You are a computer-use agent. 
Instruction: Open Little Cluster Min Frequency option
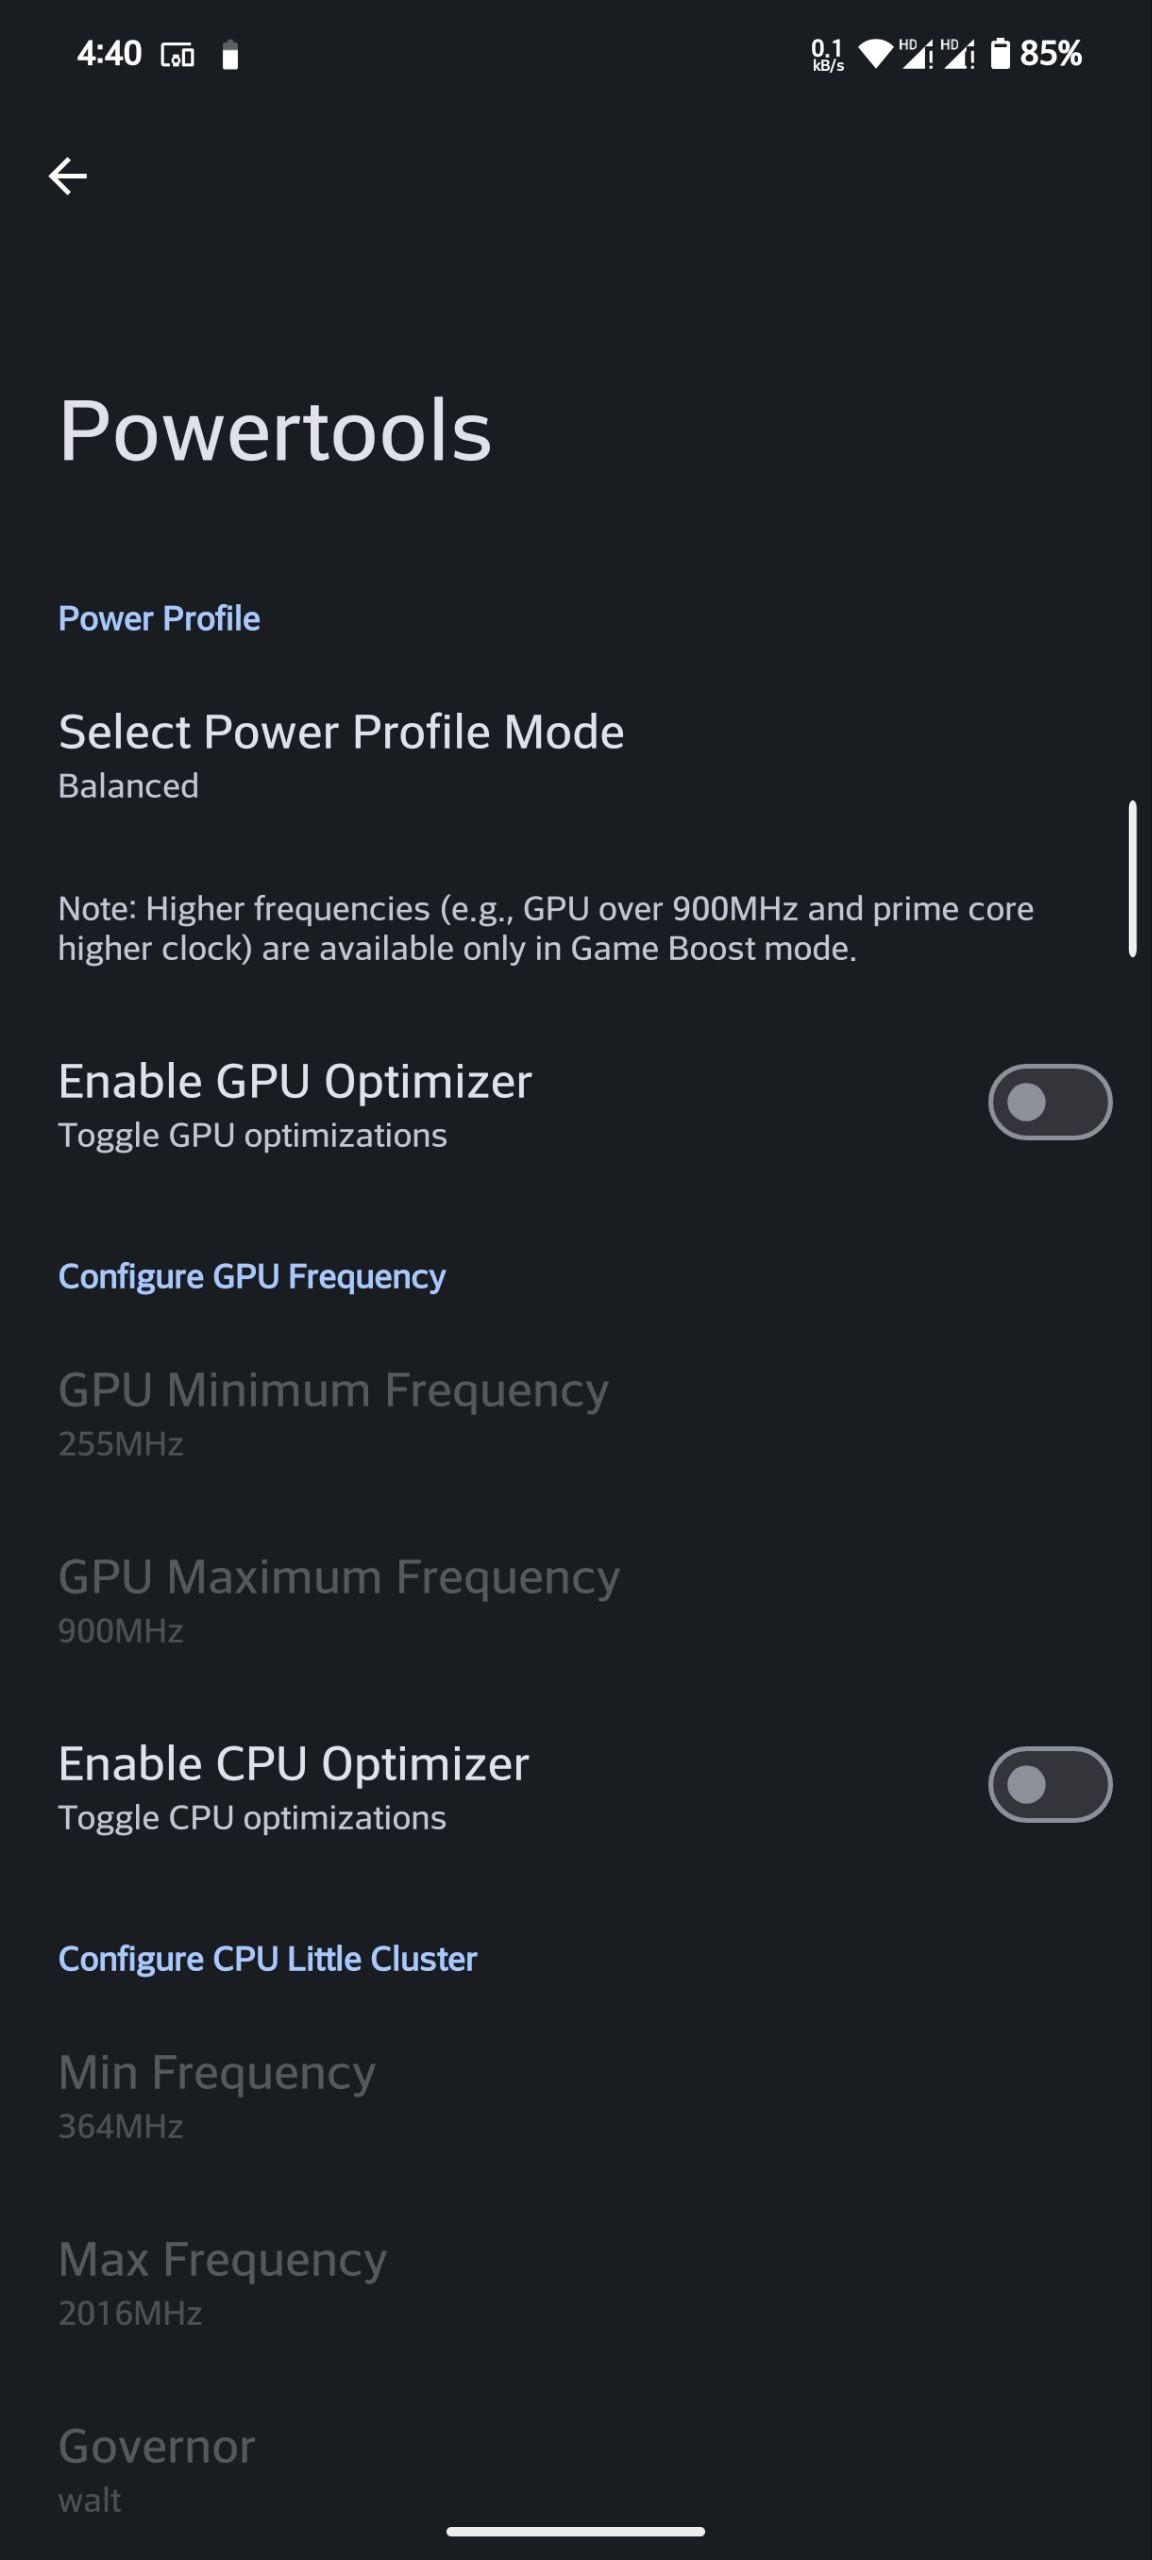[x=576, y=2095]
